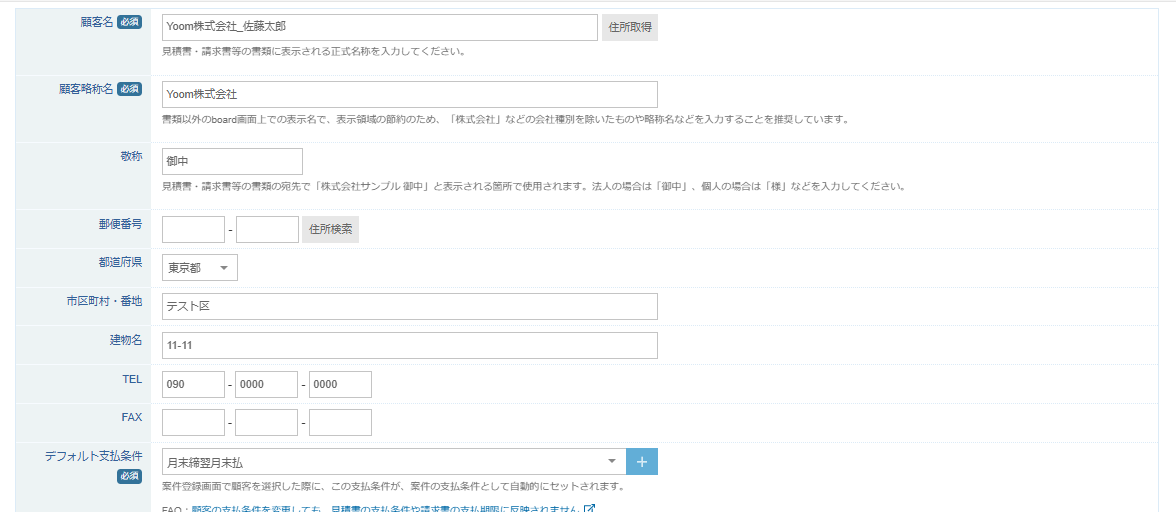
Task: Click the first FAX input box
Action: click(x=194, y=422)
